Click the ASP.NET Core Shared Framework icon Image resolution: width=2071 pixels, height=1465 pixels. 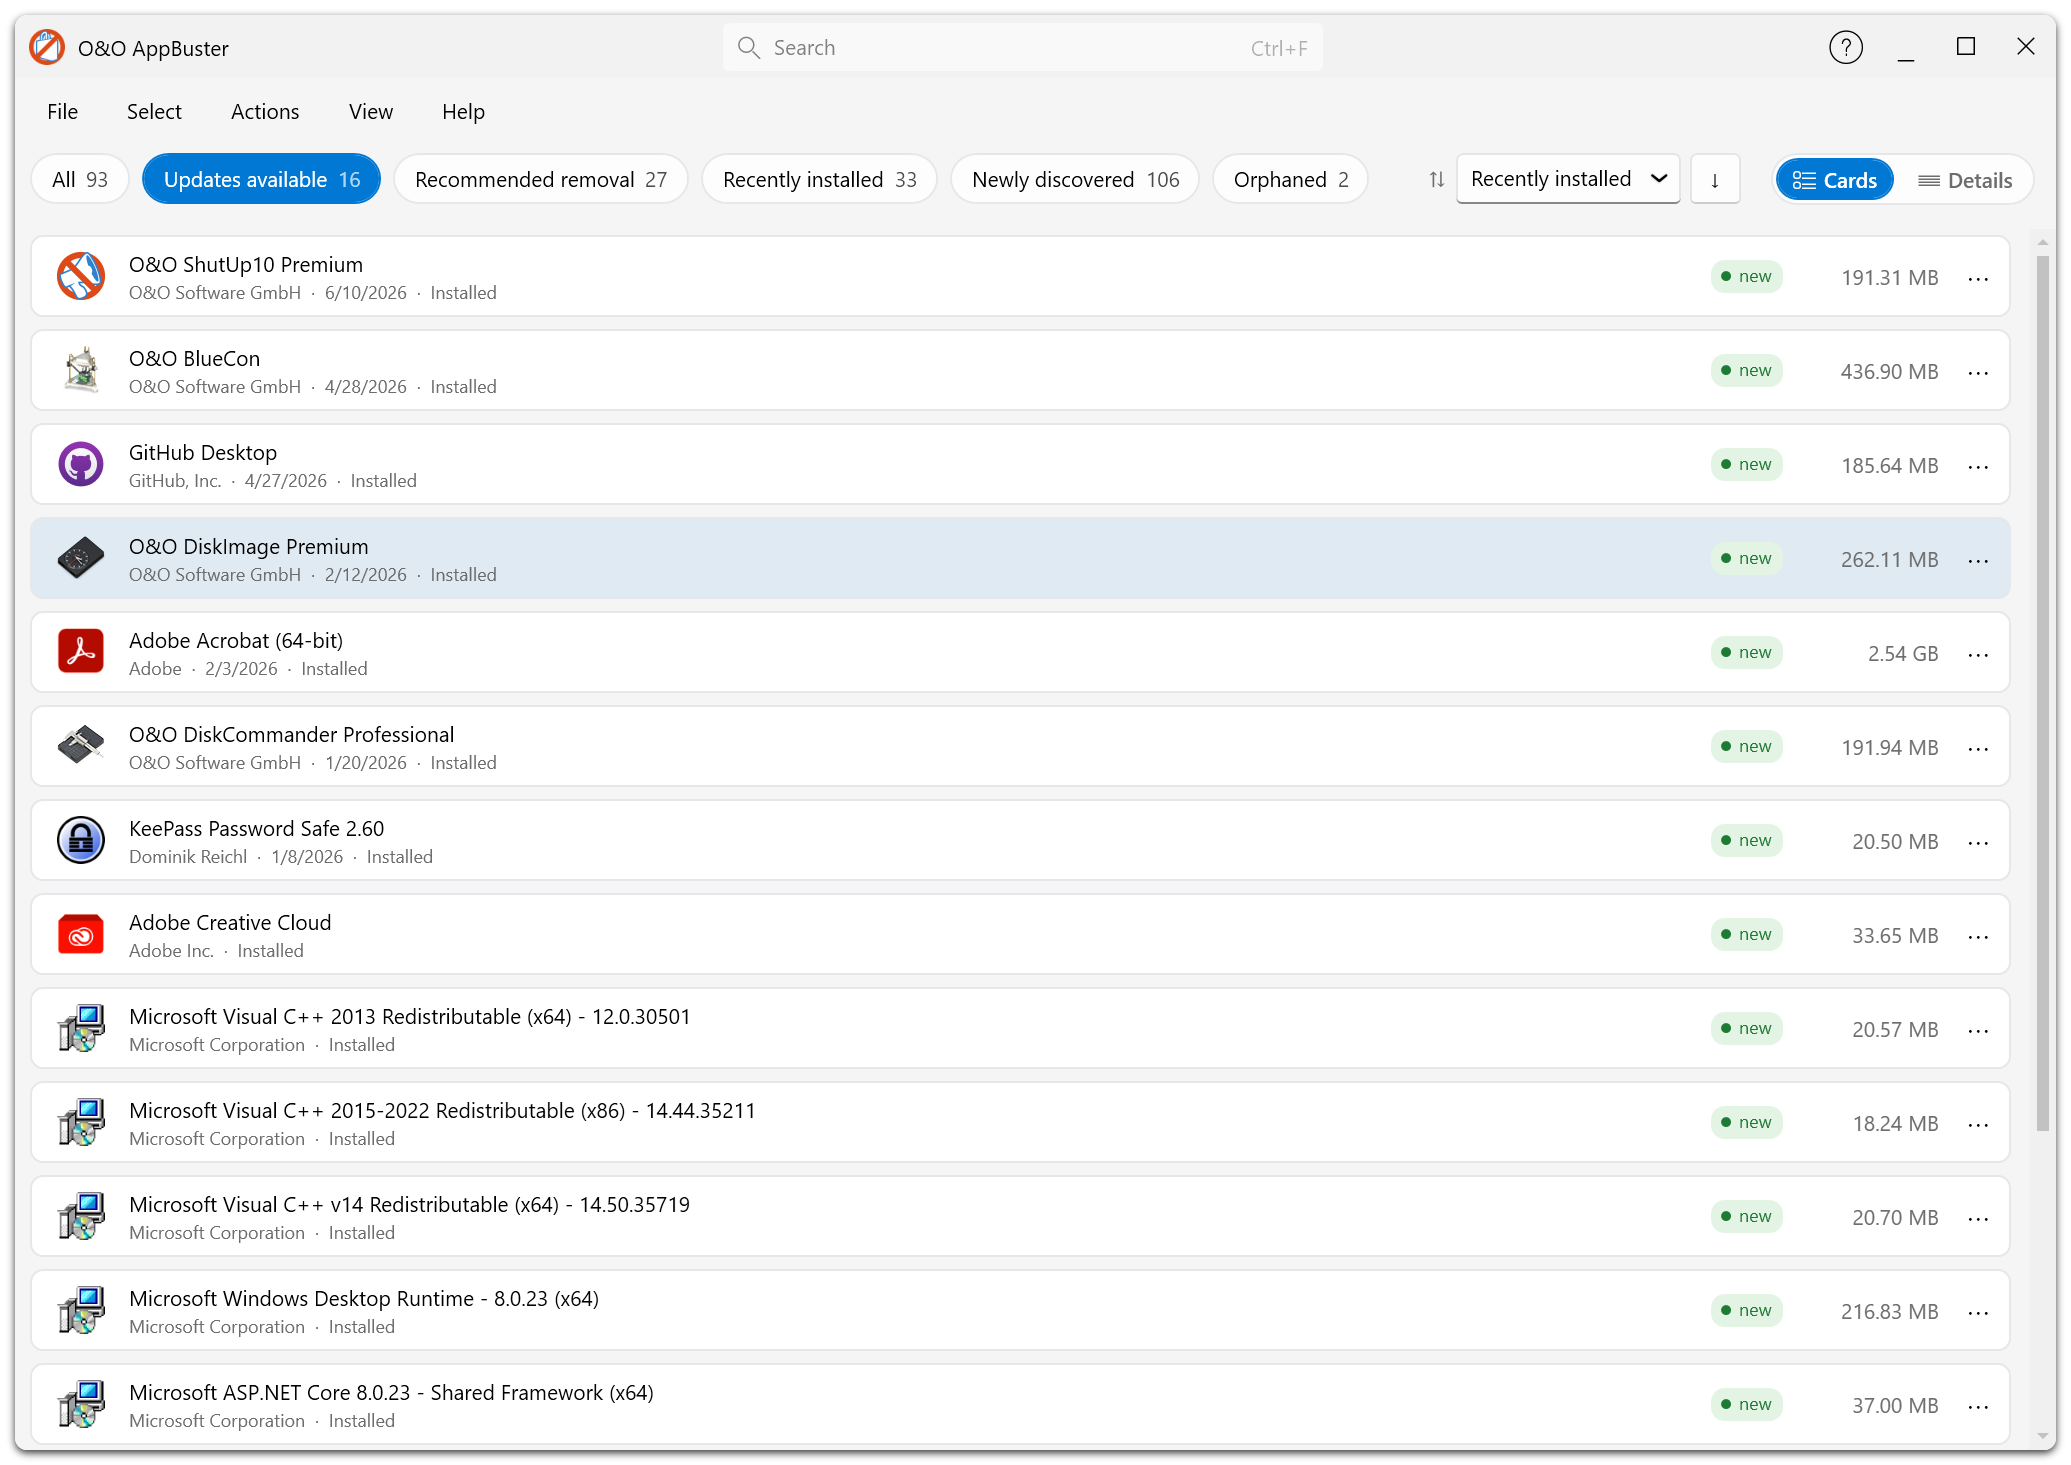click(x=81, y=1405)
